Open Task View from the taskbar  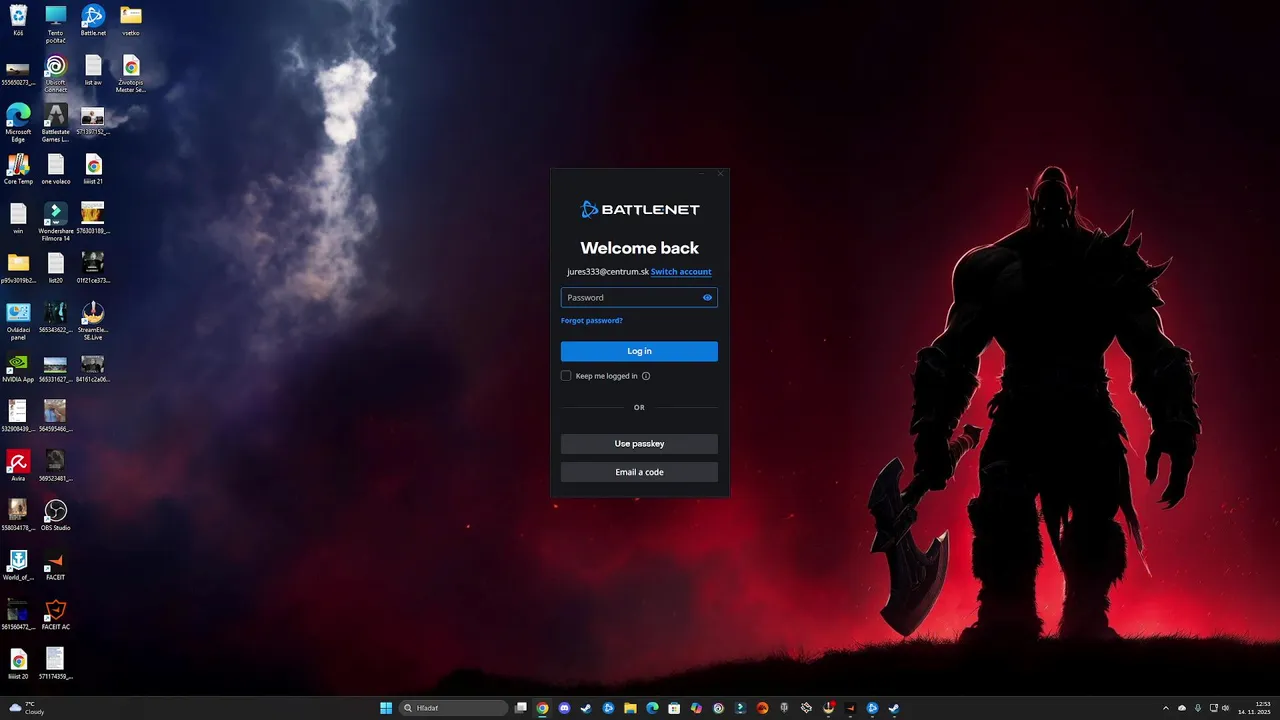521,708
